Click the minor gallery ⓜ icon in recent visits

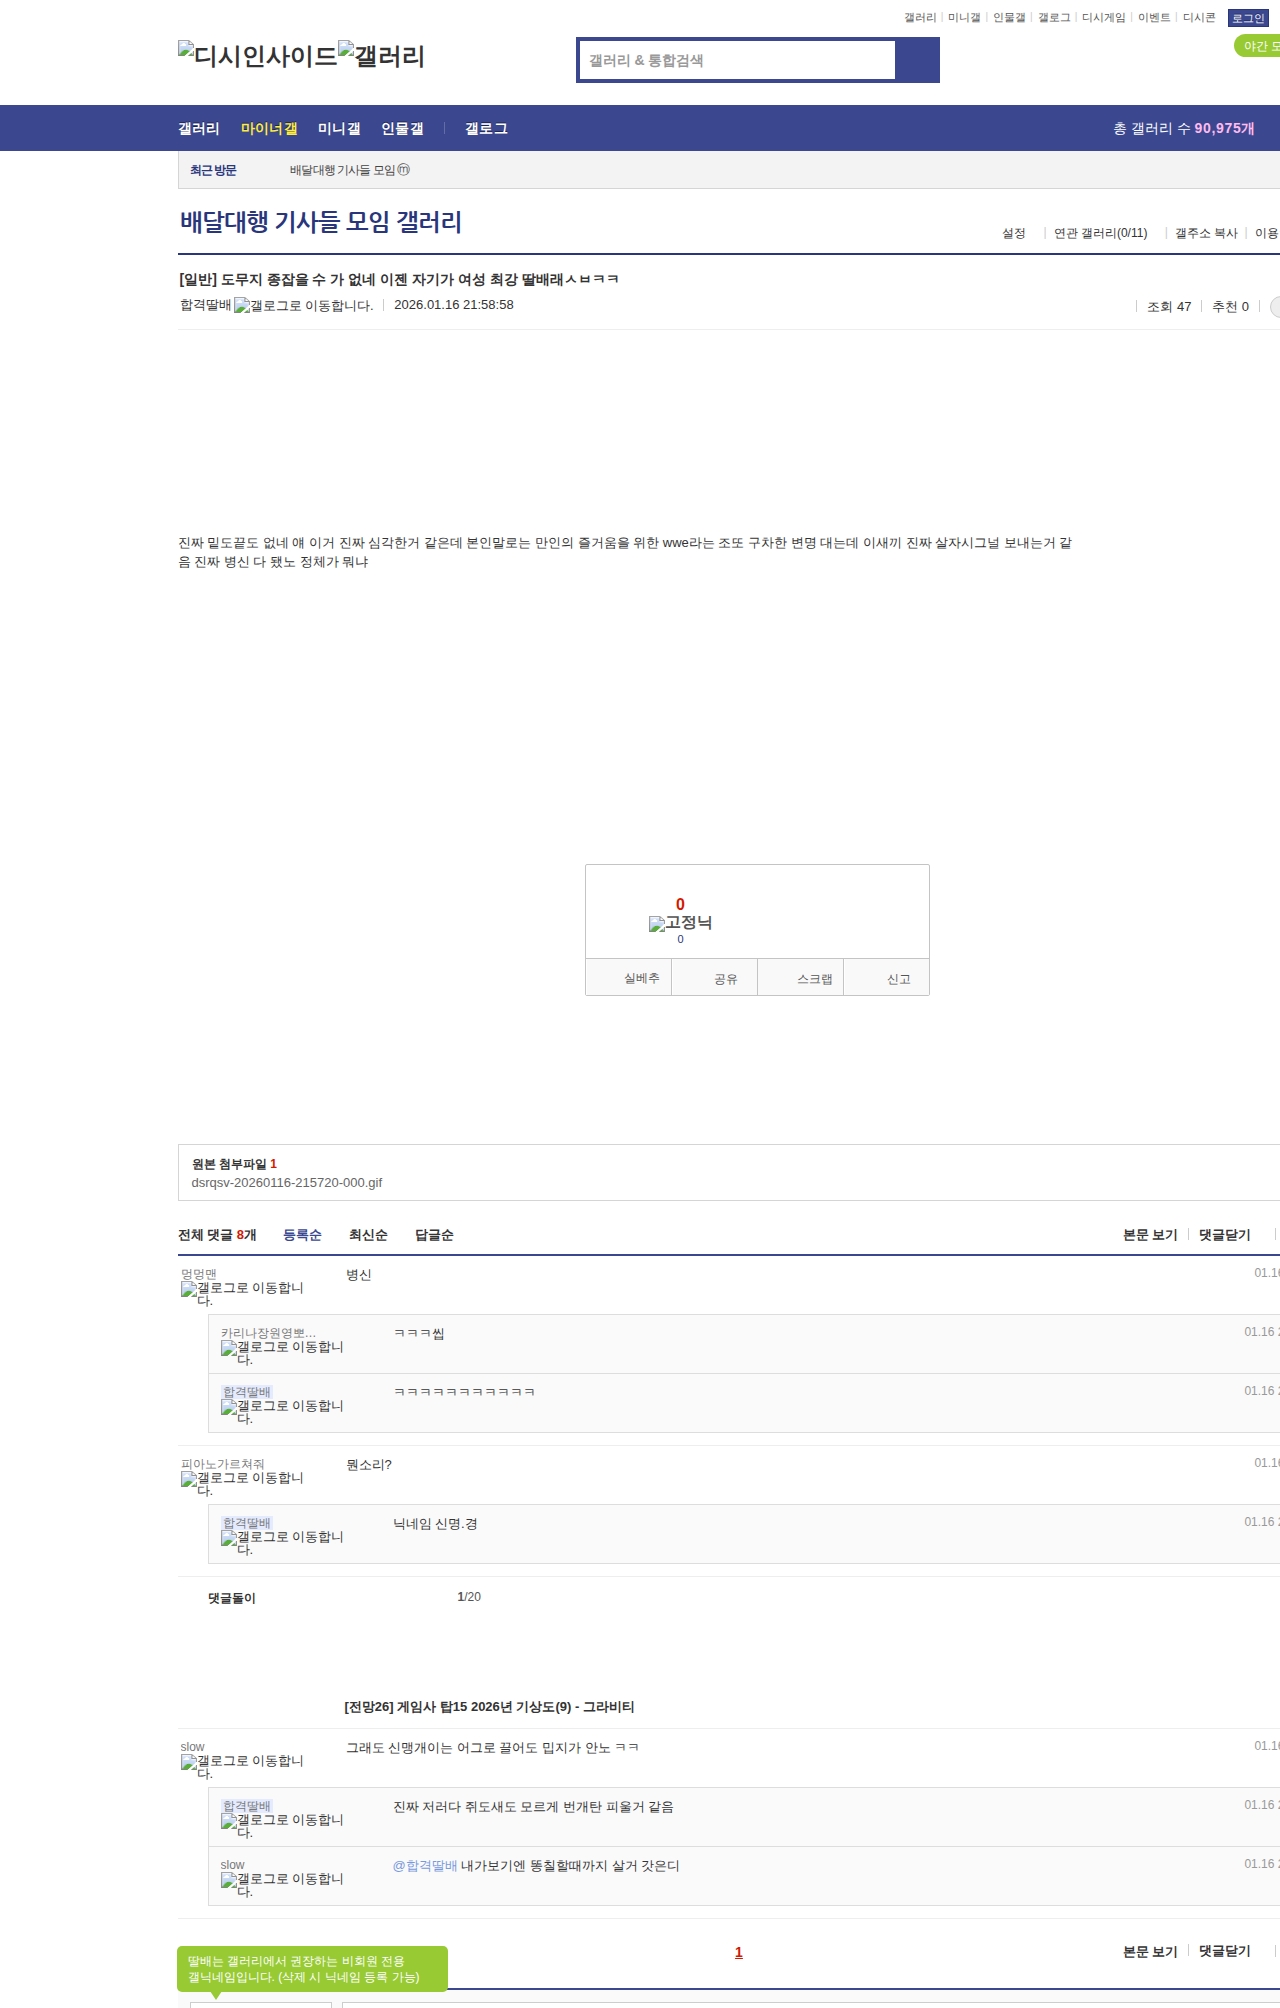(x=404, y=170)
